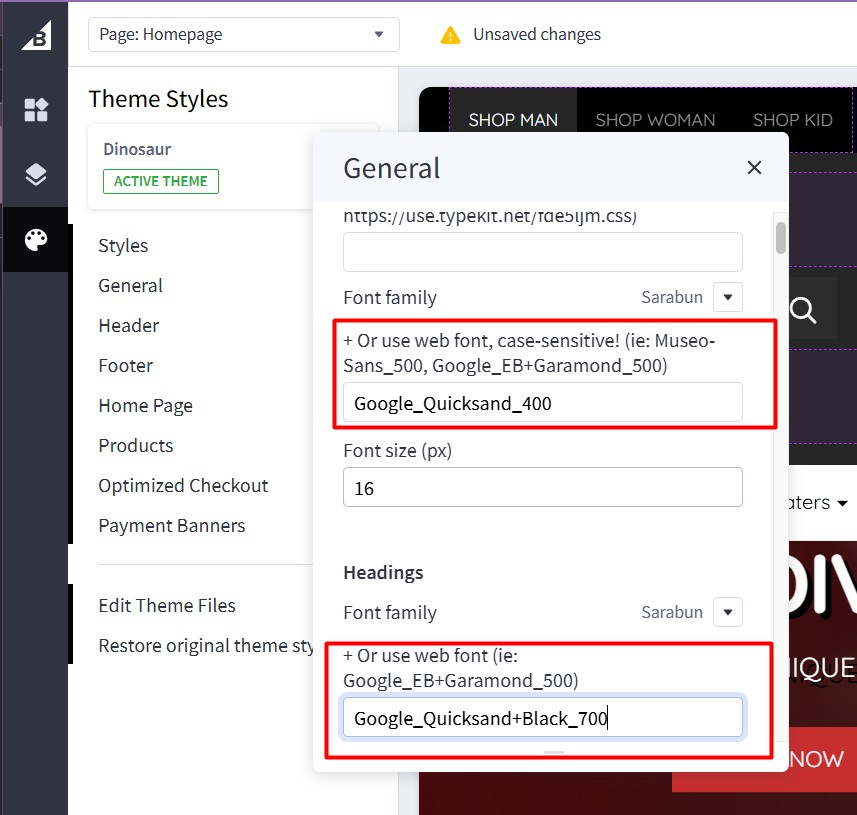Image resolution: width=857 pixels, height=815 pixels.
Task: Open Payment Banners section
Action: (172, 525)
